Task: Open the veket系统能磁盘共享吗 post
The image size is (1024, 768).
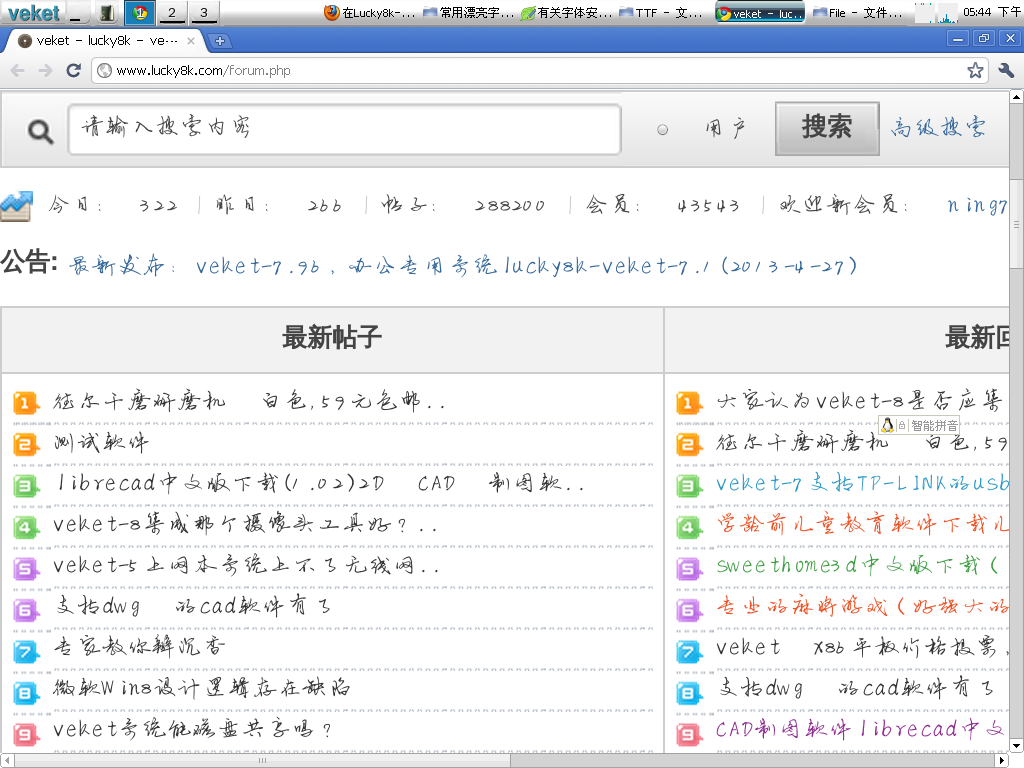Action: coord(192,729)
